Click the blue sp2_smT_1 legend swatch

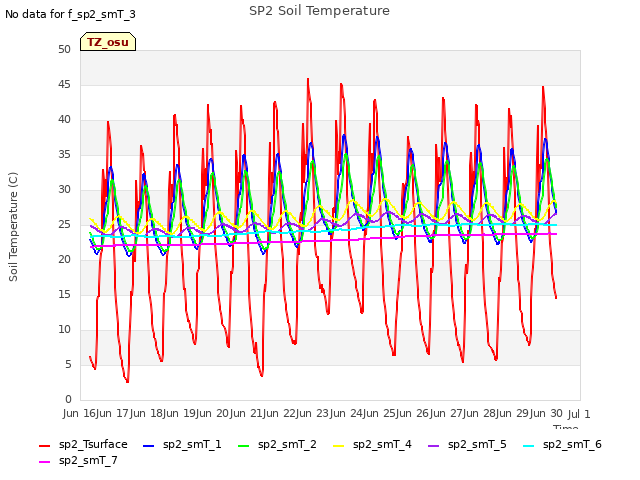(x=149, y=446)
